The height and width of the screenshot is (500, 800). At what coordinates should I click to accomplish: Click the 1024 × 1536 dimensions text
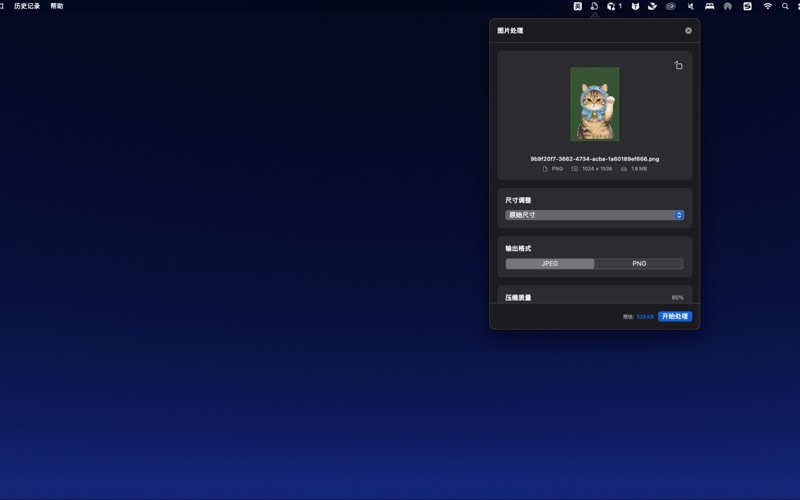point(596,169)
